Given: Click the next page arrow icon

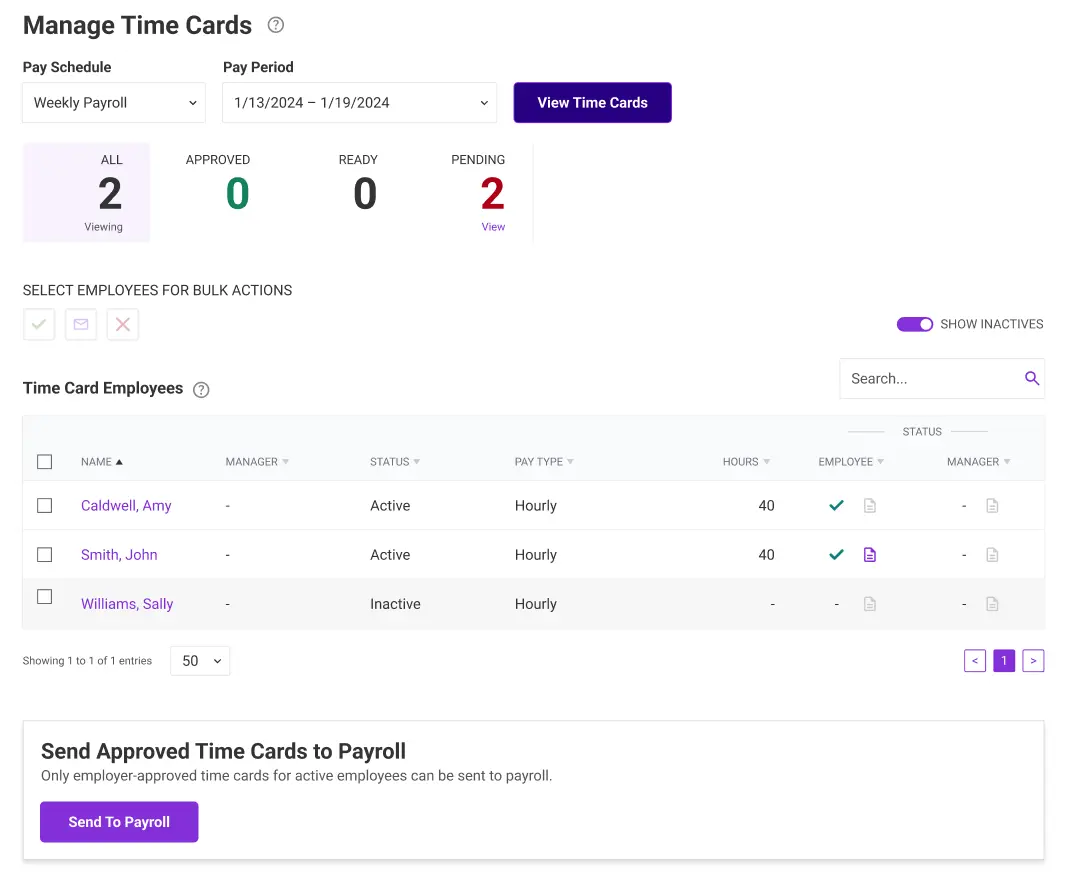Looking at the screenshot, I should point(1033,660).
